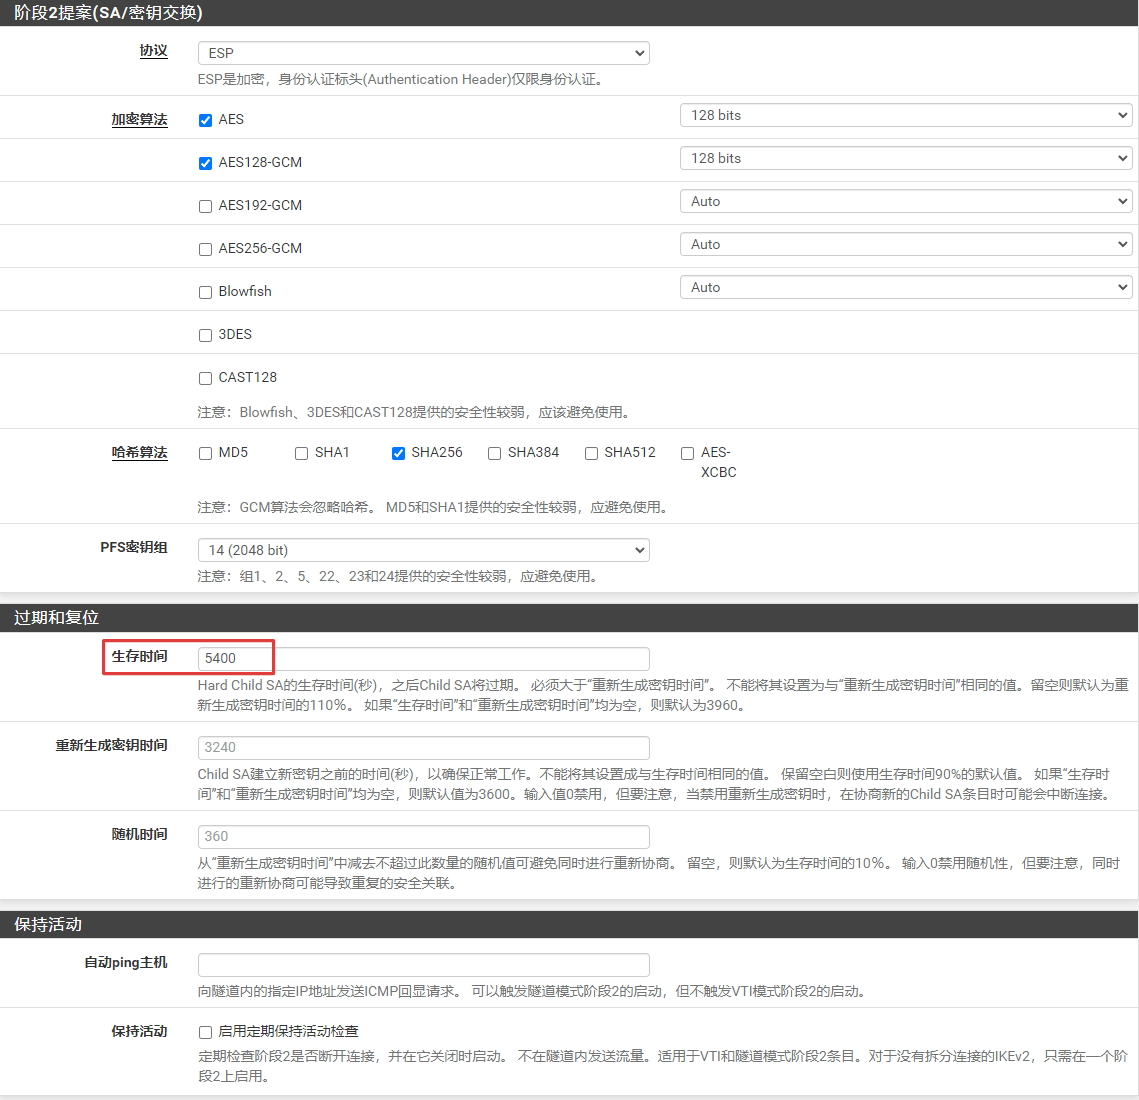This screenshot has height=1100, width=1139.
Task: Open the PFS密钥组 14 (2048 bit) dropdown
Action: pyautogui.click(x=423, y=550)
